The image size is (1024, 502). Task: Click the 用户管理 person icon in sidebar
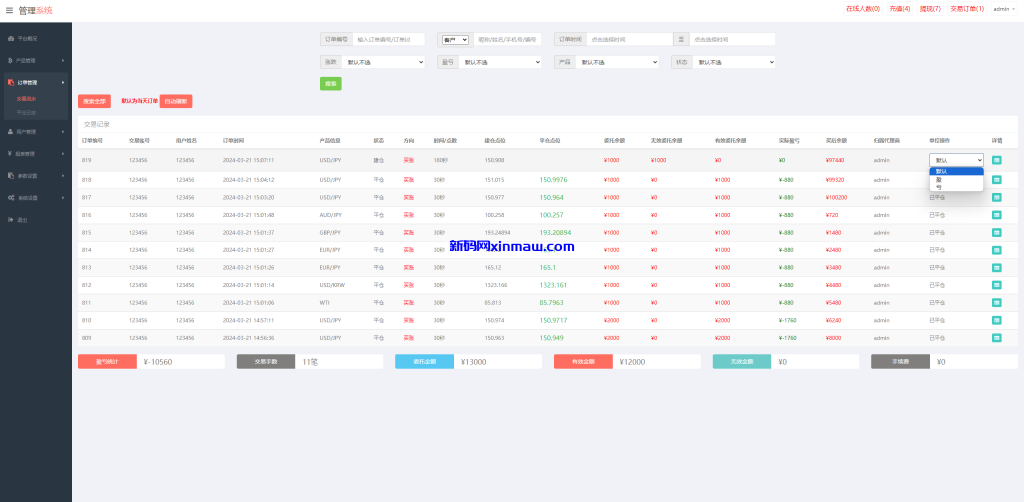11,131
